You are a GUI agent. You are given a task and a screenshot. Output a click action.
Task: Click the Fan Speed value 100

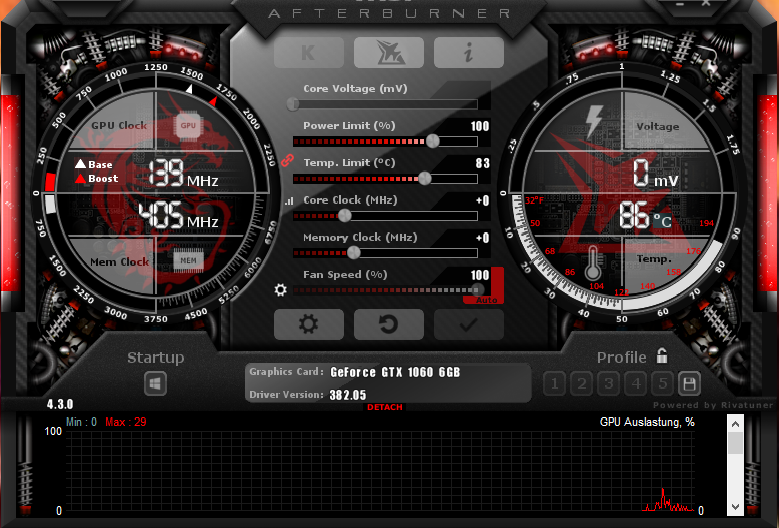[x=480, y=275]
